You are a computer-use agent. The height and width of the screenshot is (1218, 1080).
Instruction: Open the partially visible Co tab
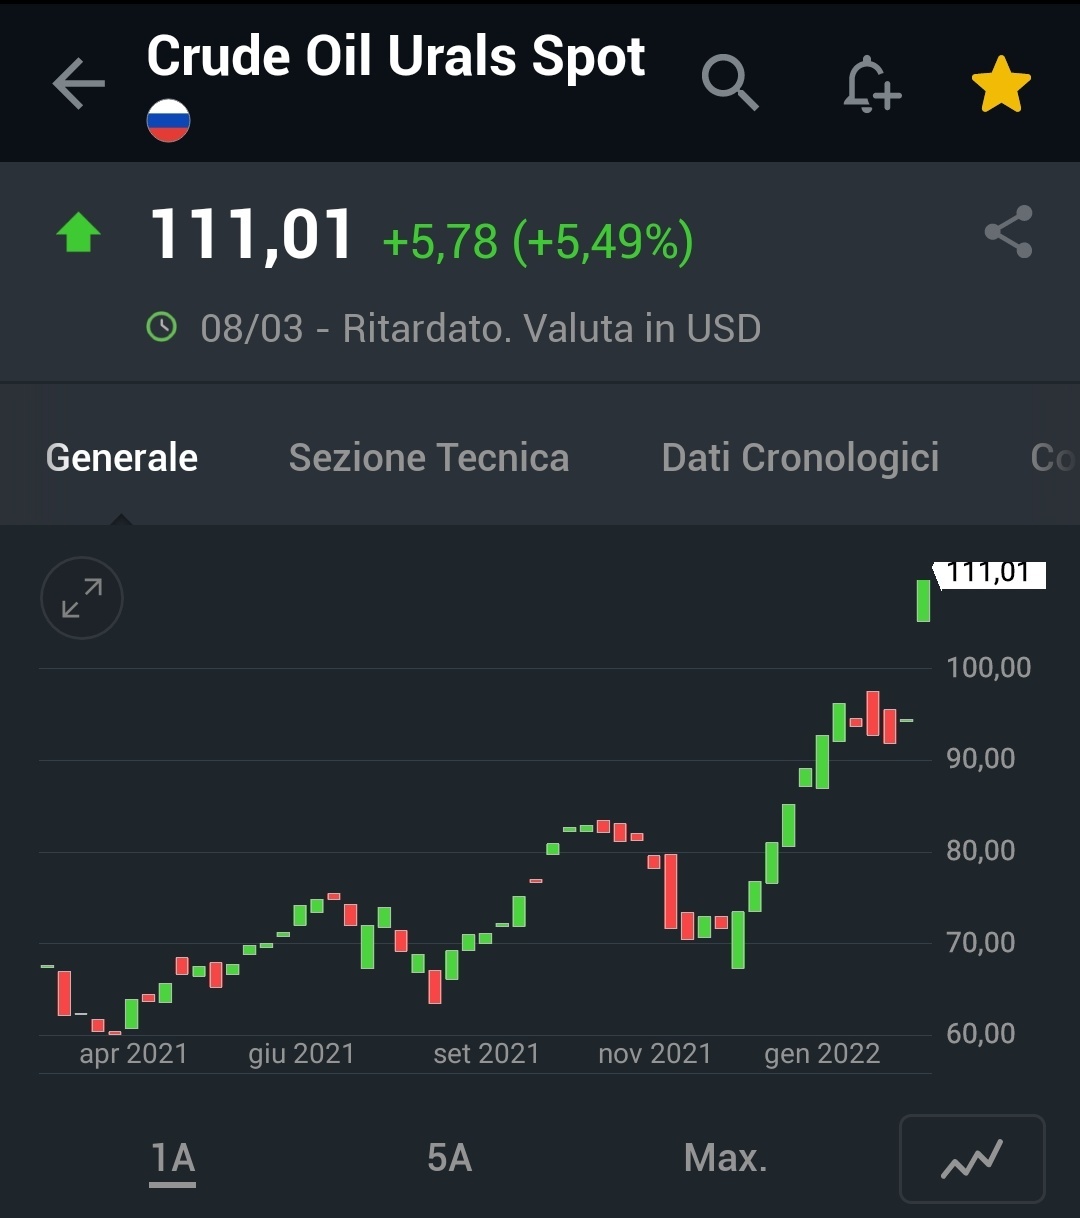click(x=1053, y=458)
